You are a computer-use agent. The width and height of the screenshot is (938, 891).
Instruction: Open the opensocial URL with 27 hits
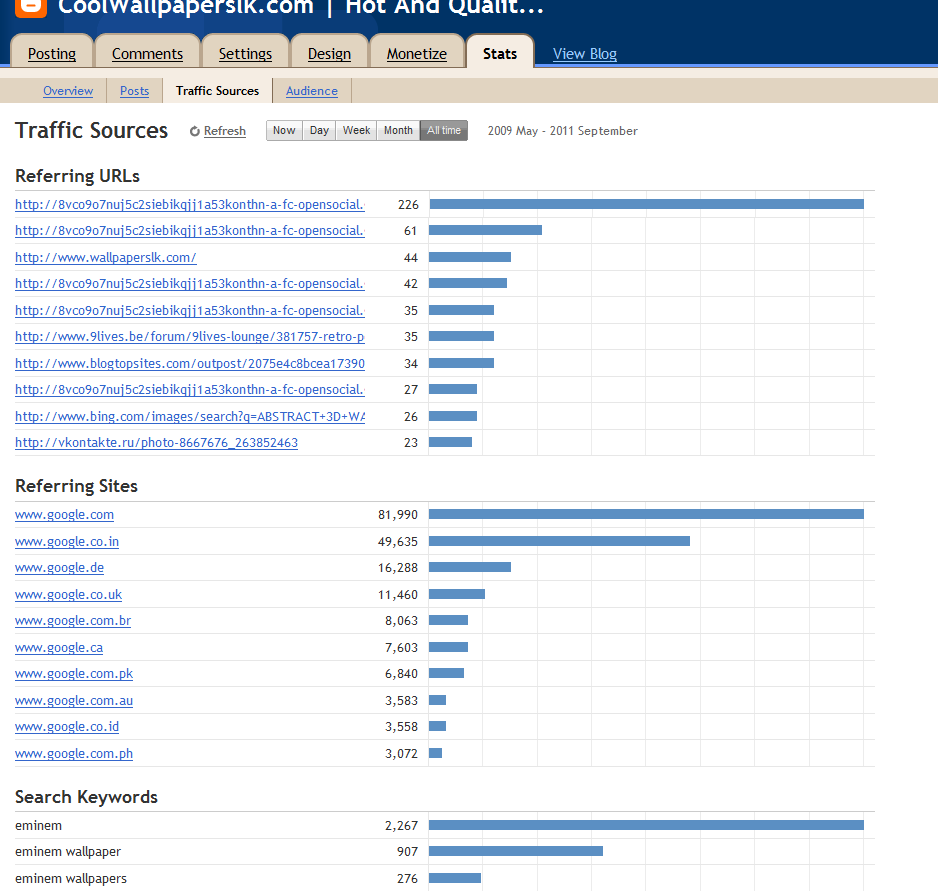[x=190, y=390]
